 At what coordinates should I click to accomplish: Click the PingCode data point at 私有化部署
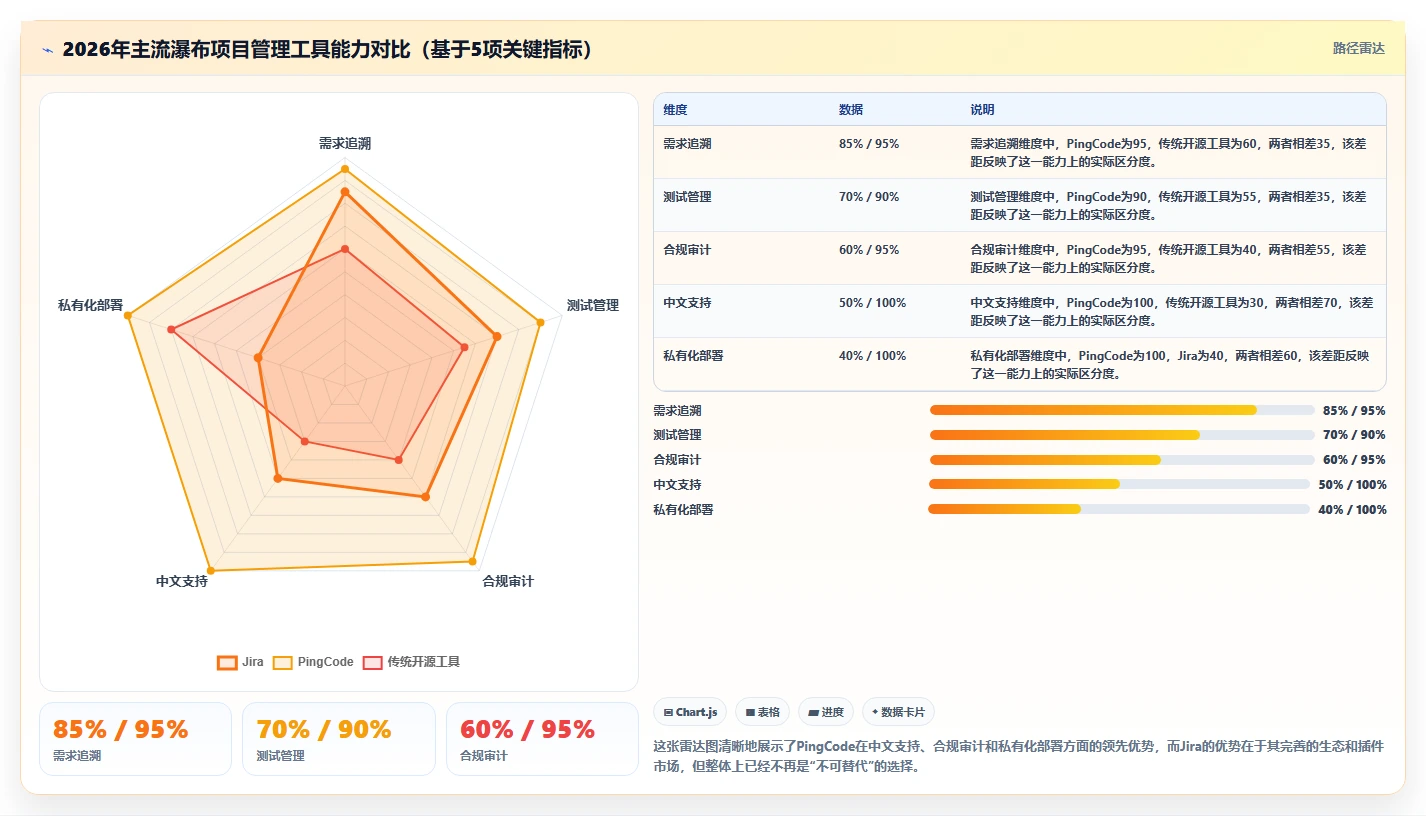[x=128, y=316]
